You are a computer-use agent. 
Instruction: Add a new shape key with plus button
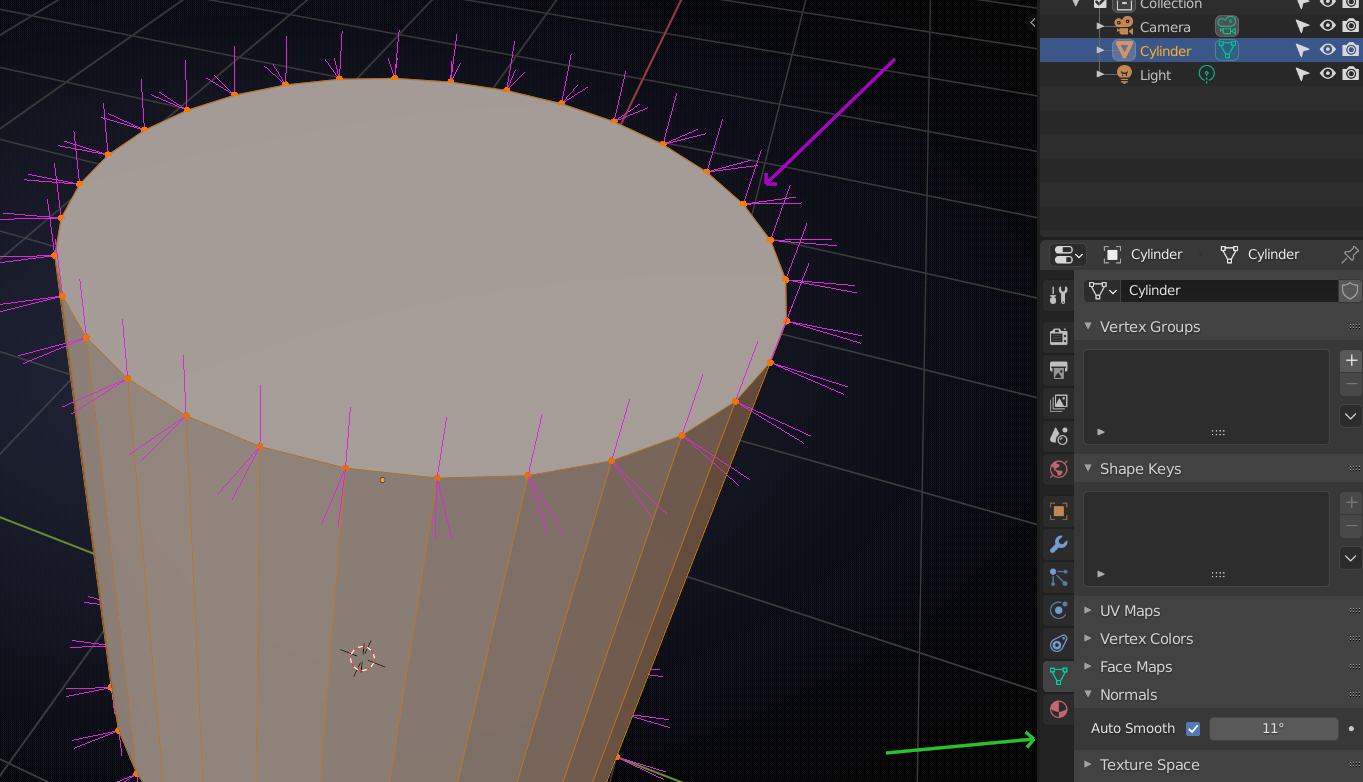click(x=1350, y=502)
